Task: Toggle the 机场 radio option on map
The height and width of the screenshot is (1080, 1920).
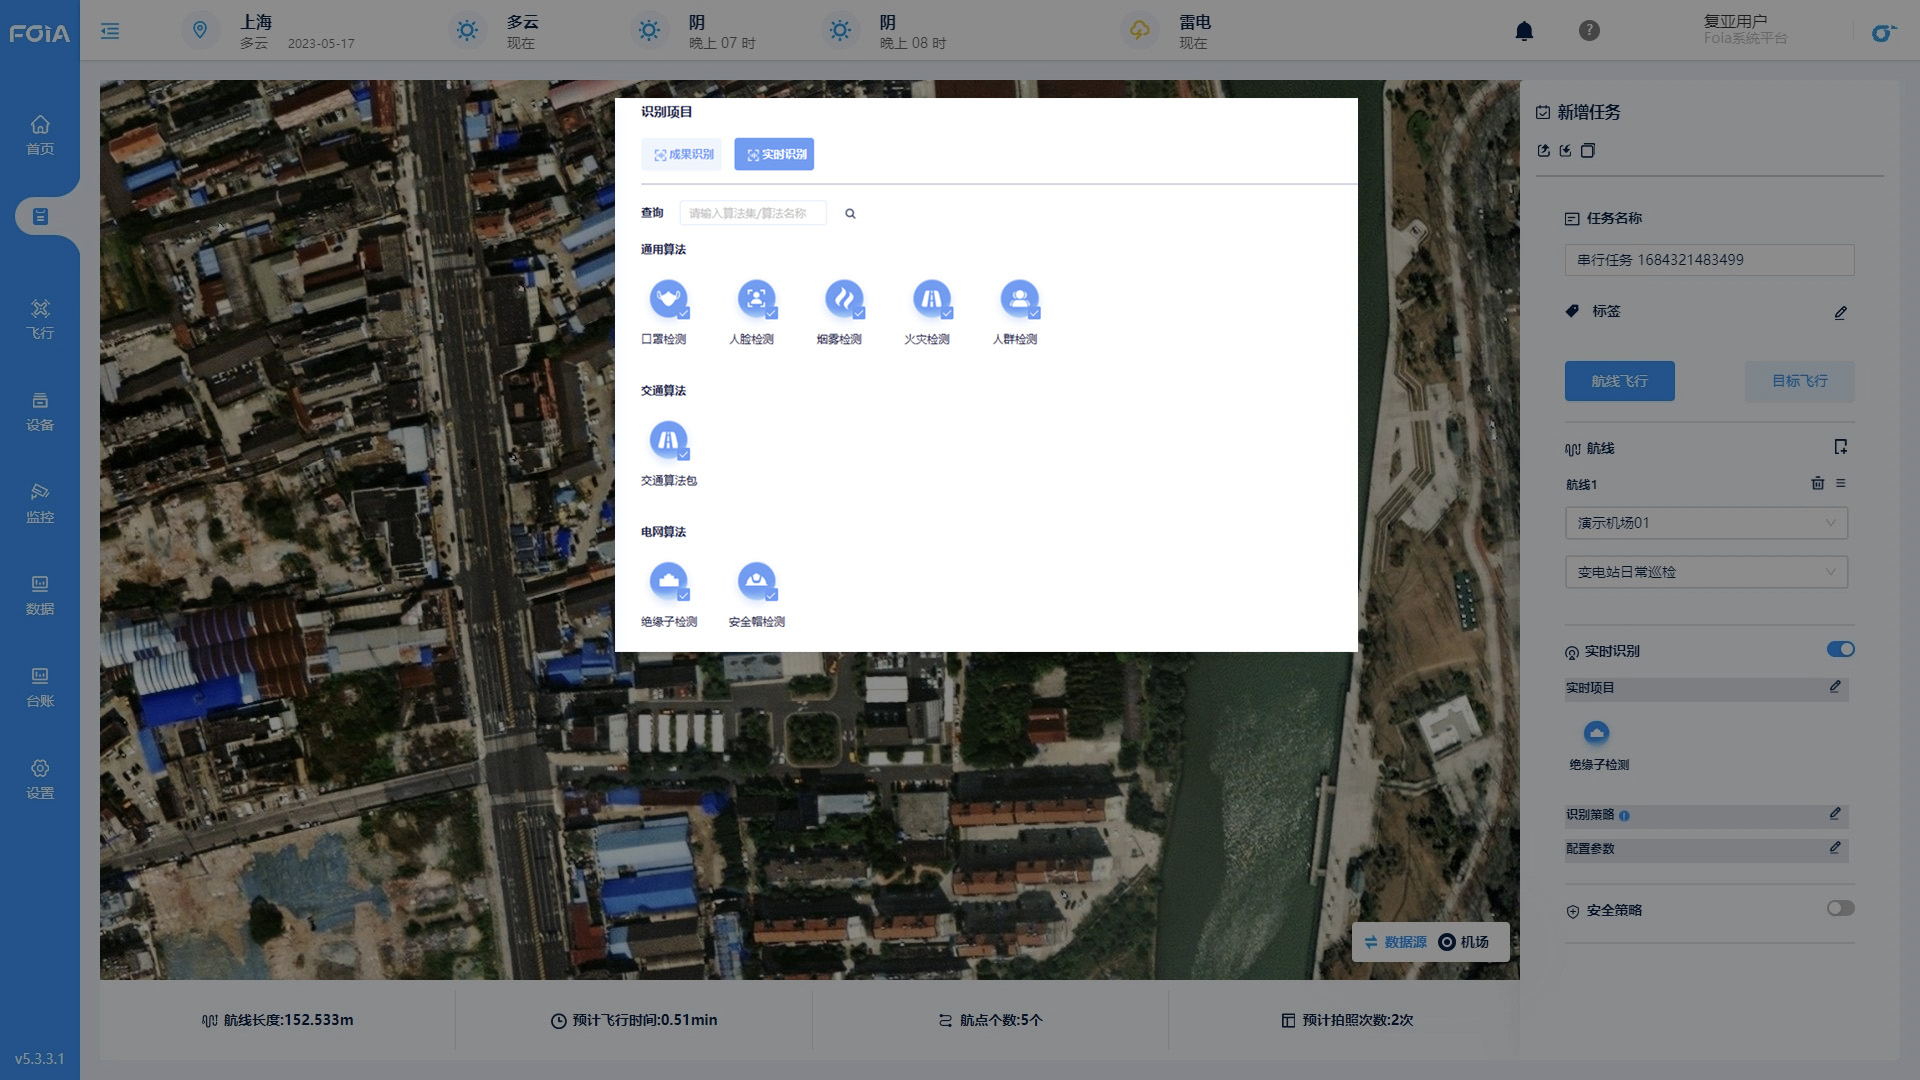Action: pos(1447,942)
